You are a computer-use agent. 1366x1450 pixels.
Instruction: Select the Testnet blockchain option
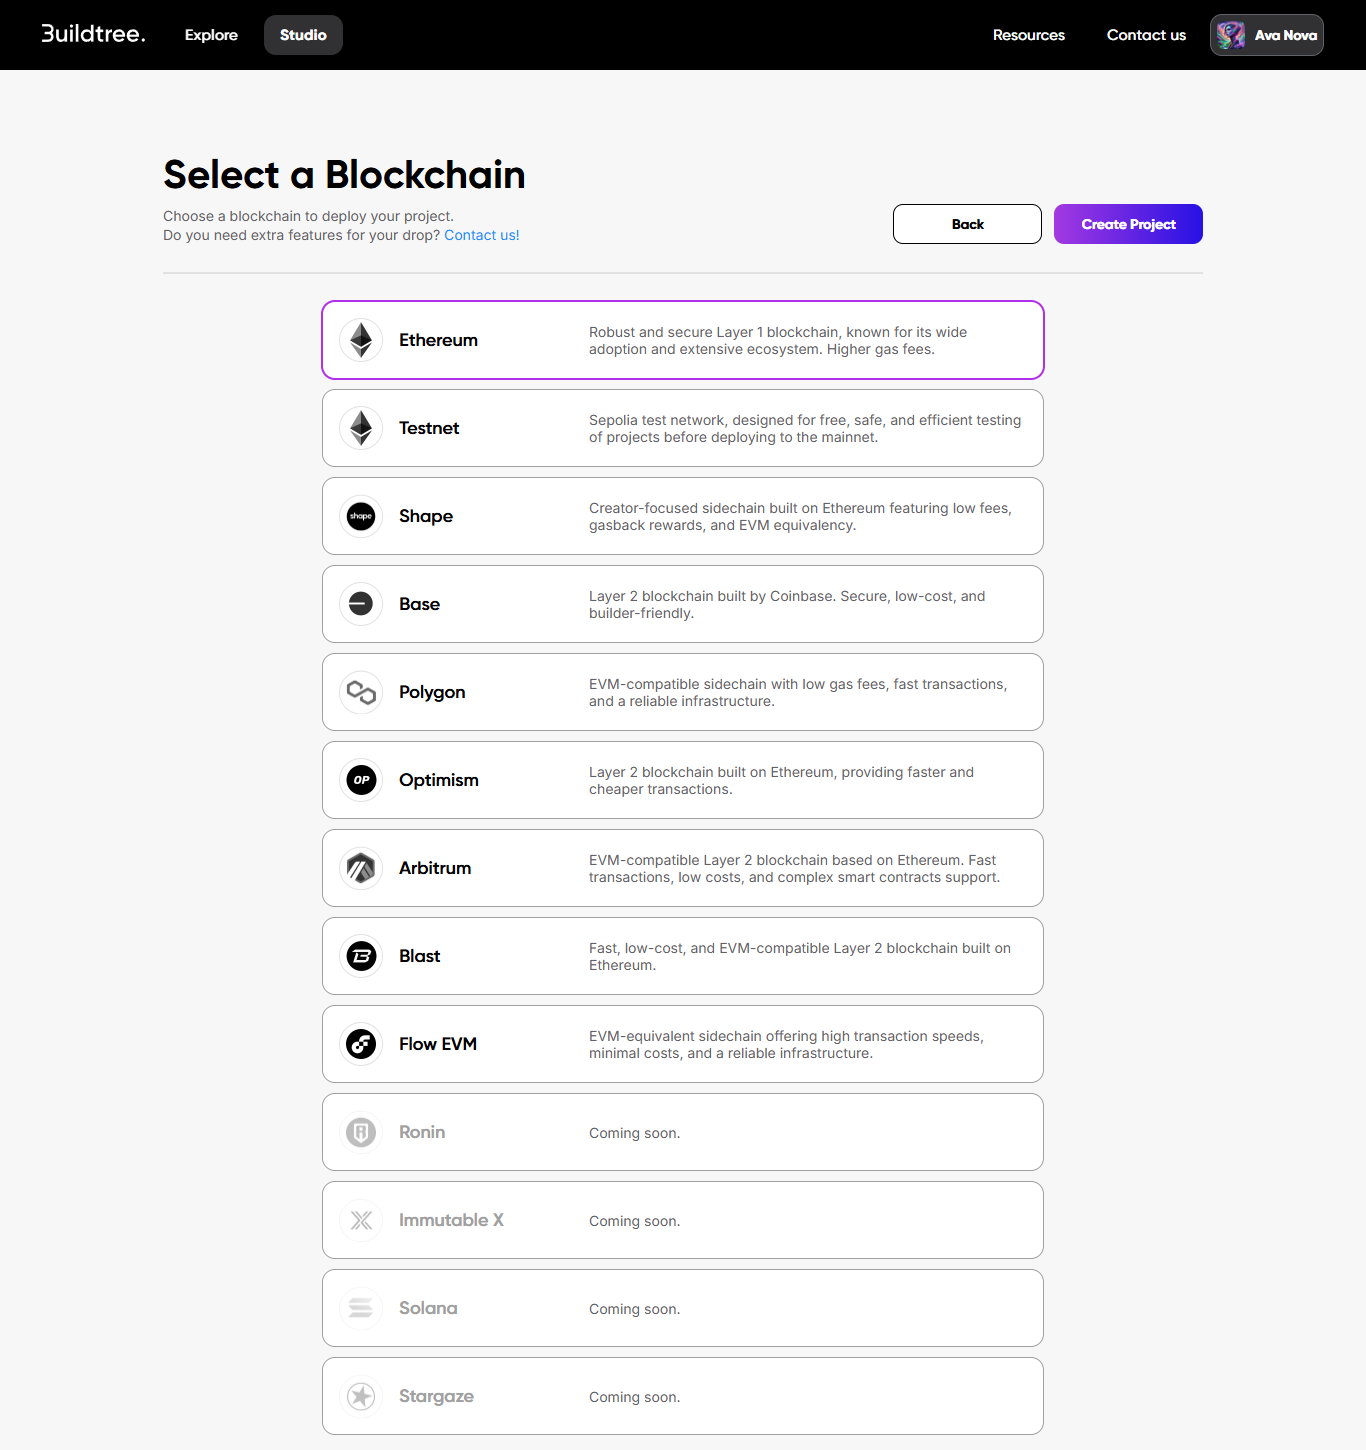pyautogui.click(x=682, y=428)
